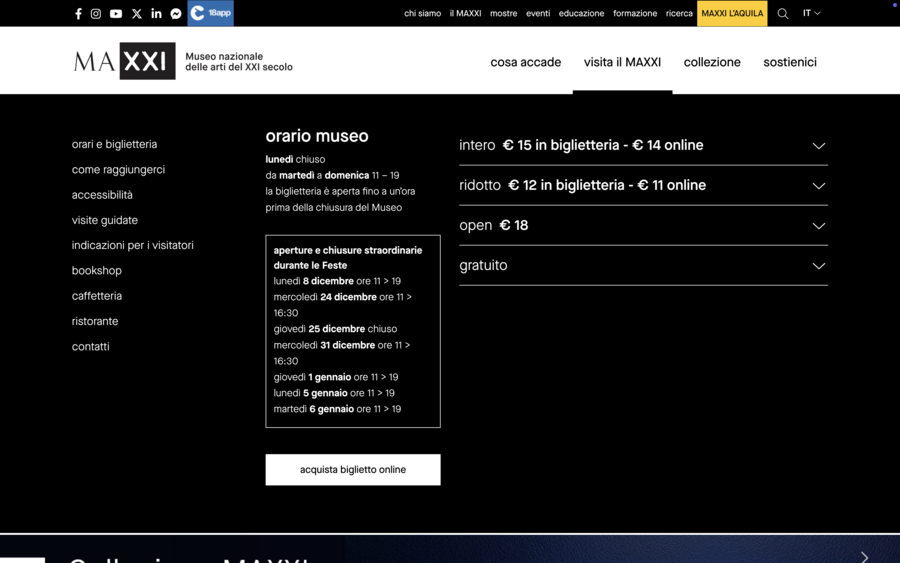
Task: Open the visita il MAXXI menu
Action: point(622,62)
